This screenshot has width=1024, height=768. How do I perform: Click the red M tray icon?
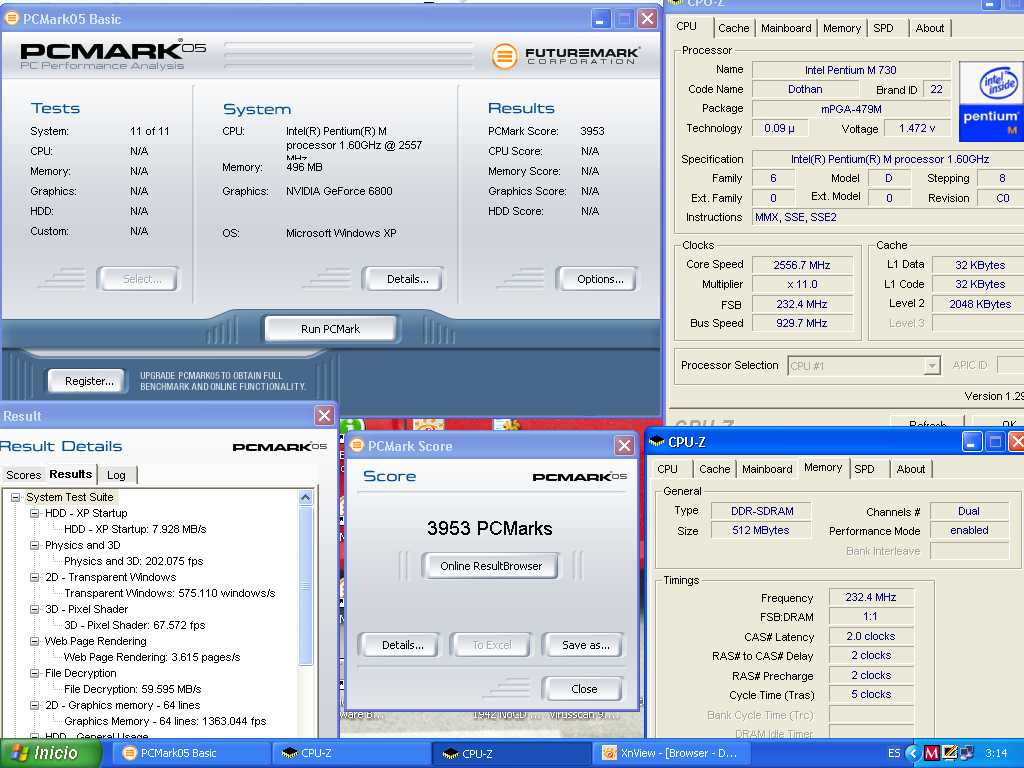pos(931,753)
